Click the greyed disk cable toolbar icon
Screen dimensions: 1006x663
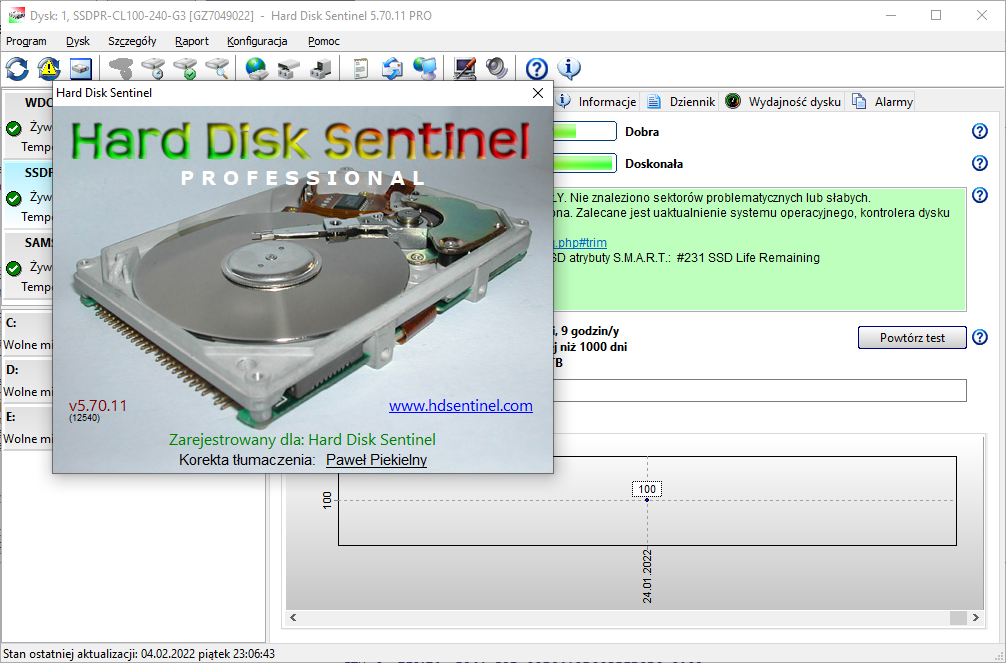click(x=121, y=68)
